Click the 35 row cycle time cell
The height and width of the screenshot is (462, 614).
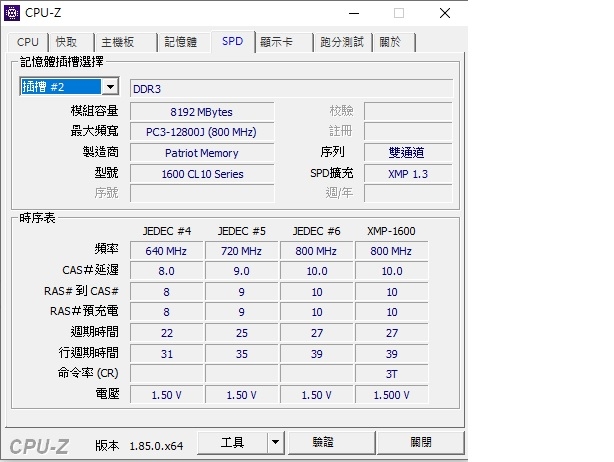point(242,354)
